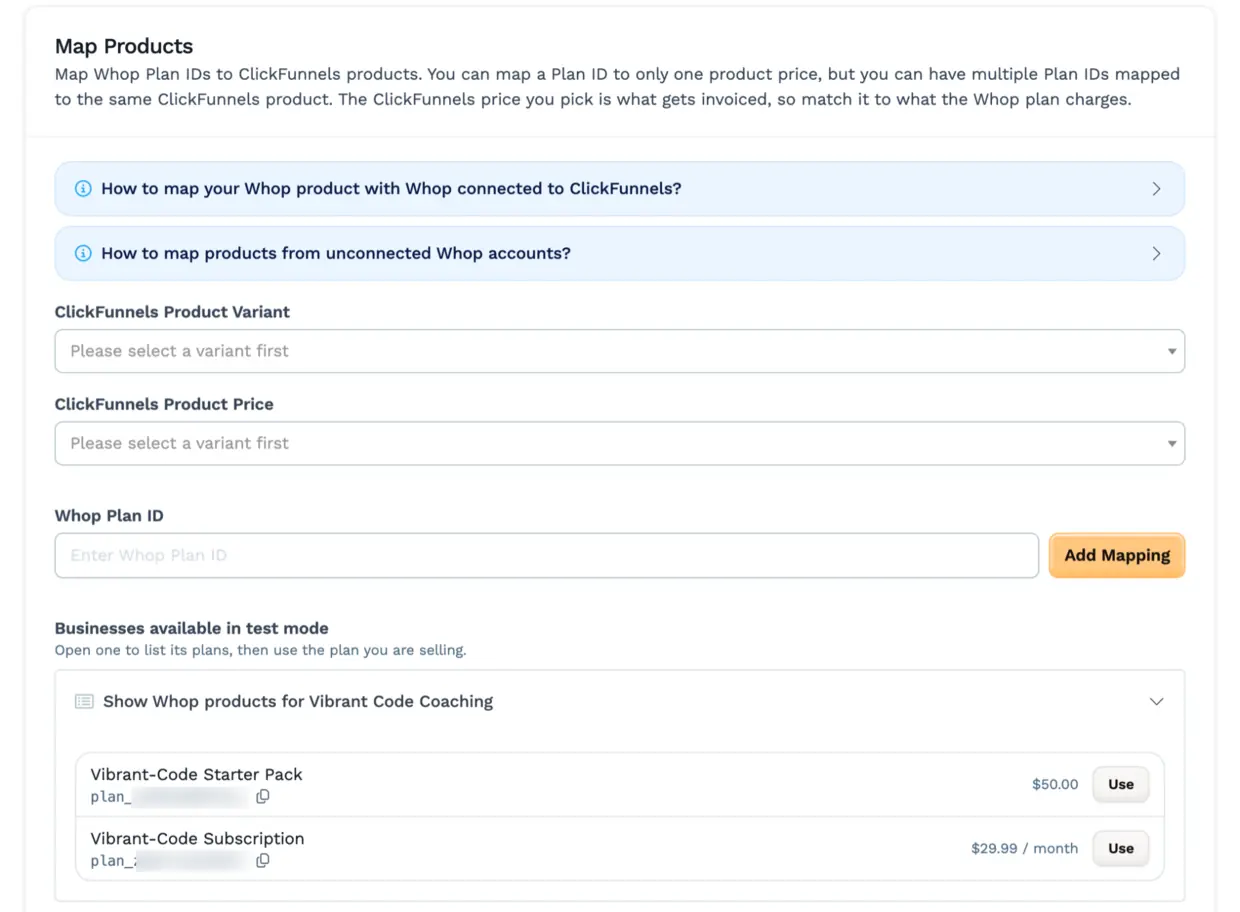Open the ClickFunnels Product Price dropdown
The image size is (1240, 912).
pos(620,443)
